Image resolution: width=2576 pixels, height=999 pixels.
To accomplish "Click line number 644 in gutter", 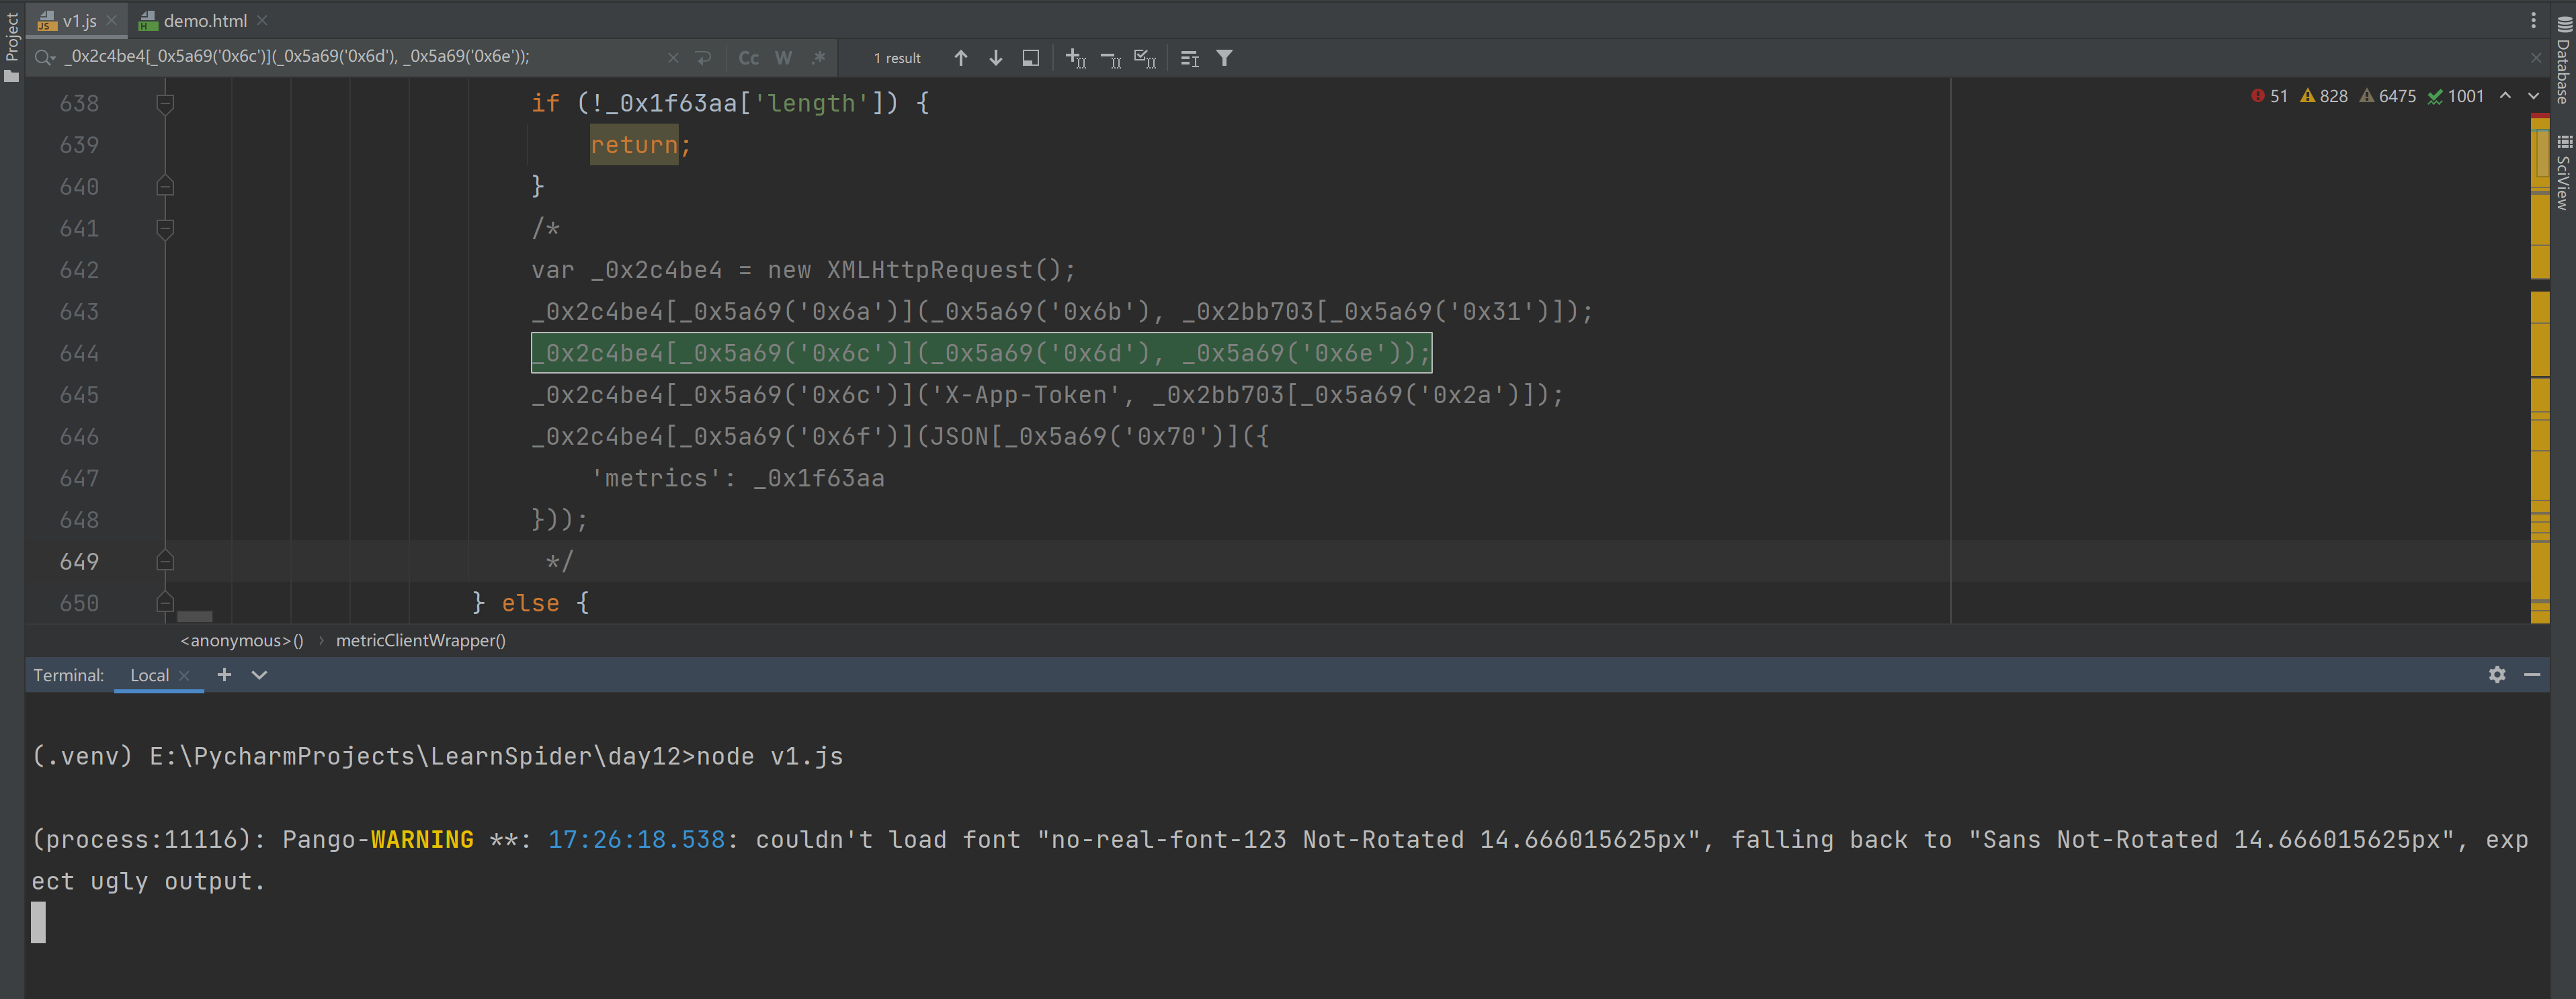I will [79, 353].
